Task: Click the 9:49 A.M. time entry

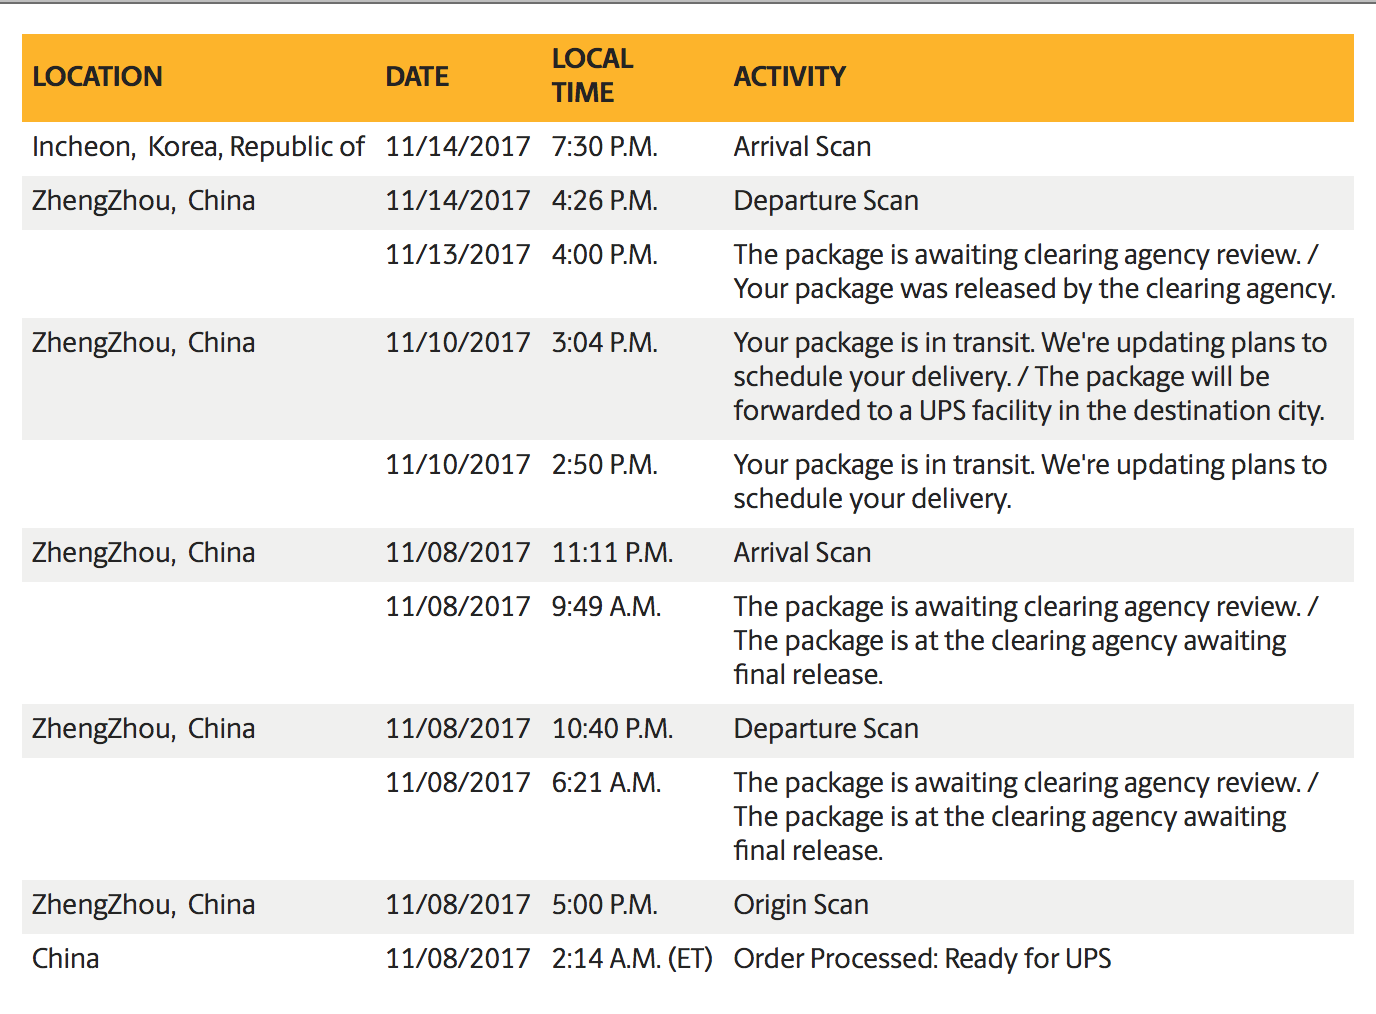Action: [606, 607]
